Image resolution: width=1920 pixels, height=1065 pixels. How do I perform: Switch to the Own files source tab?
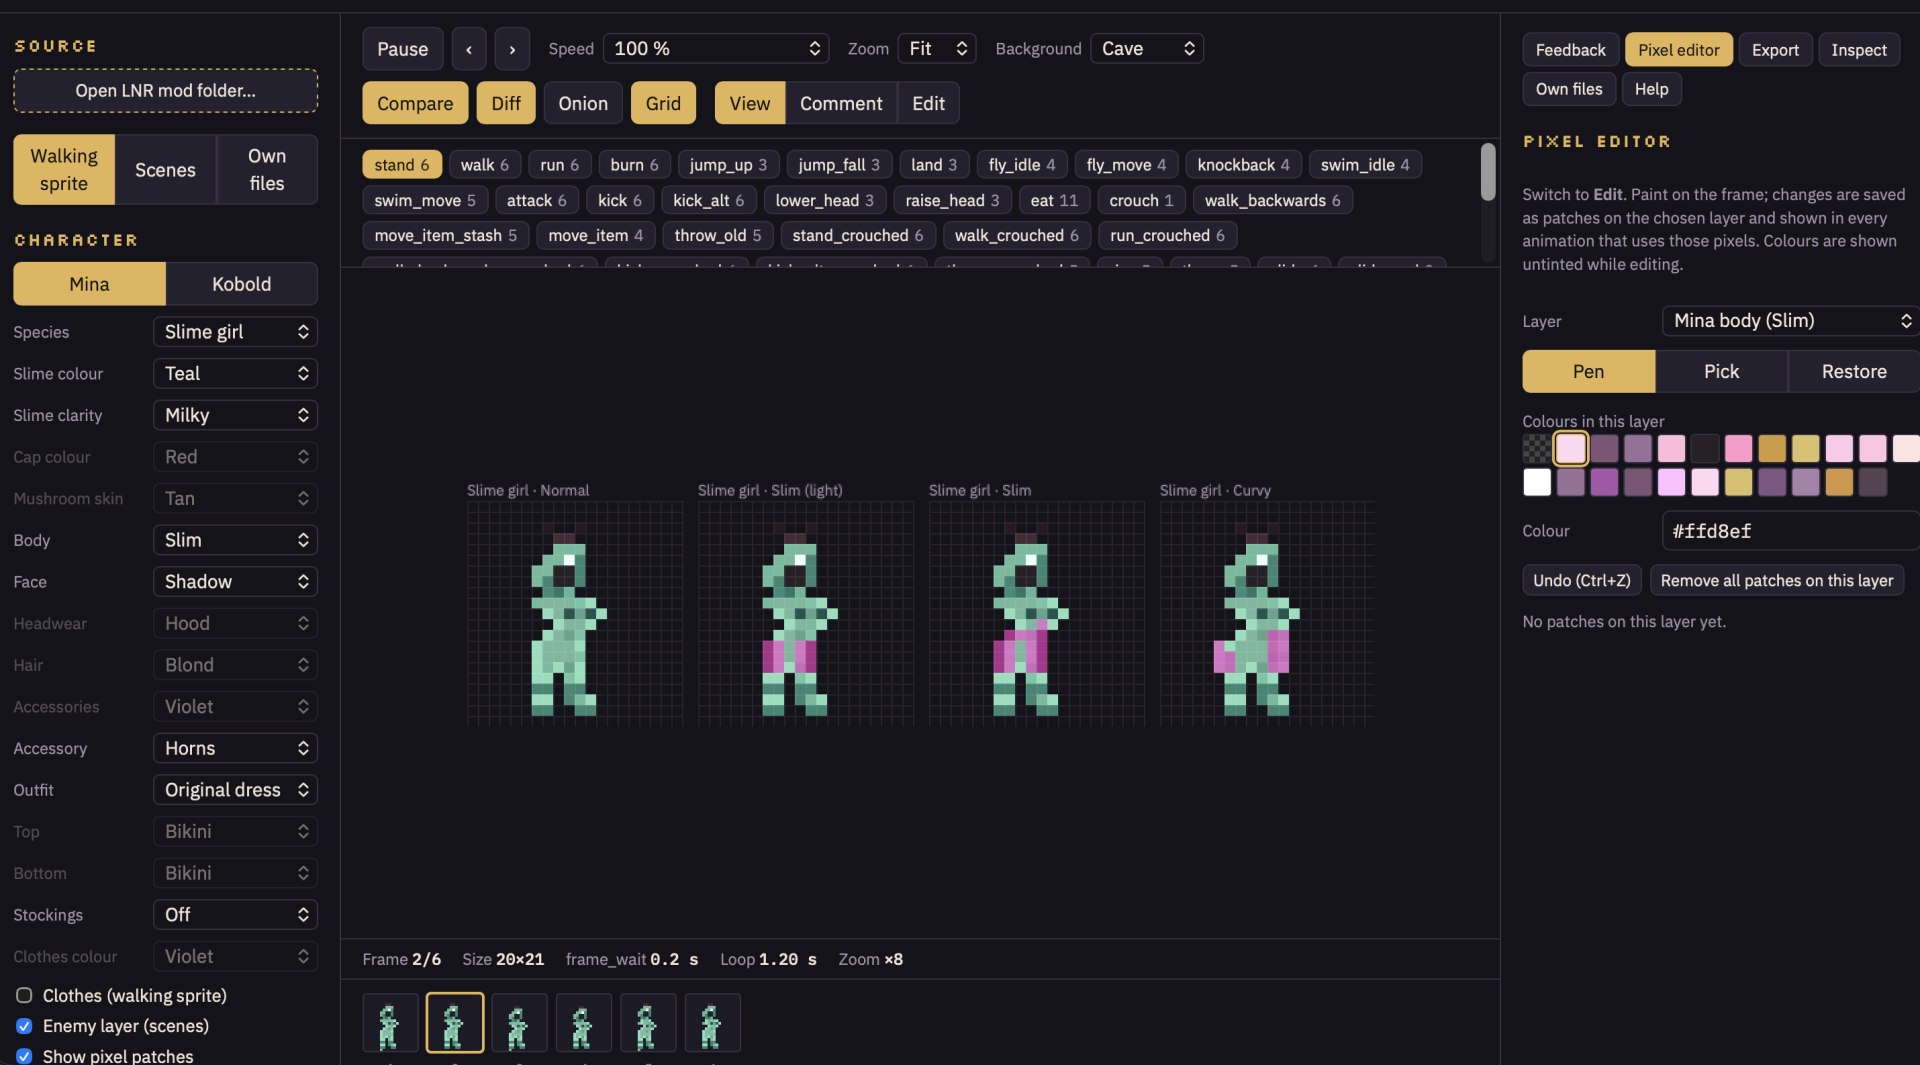tap(267, 170)
